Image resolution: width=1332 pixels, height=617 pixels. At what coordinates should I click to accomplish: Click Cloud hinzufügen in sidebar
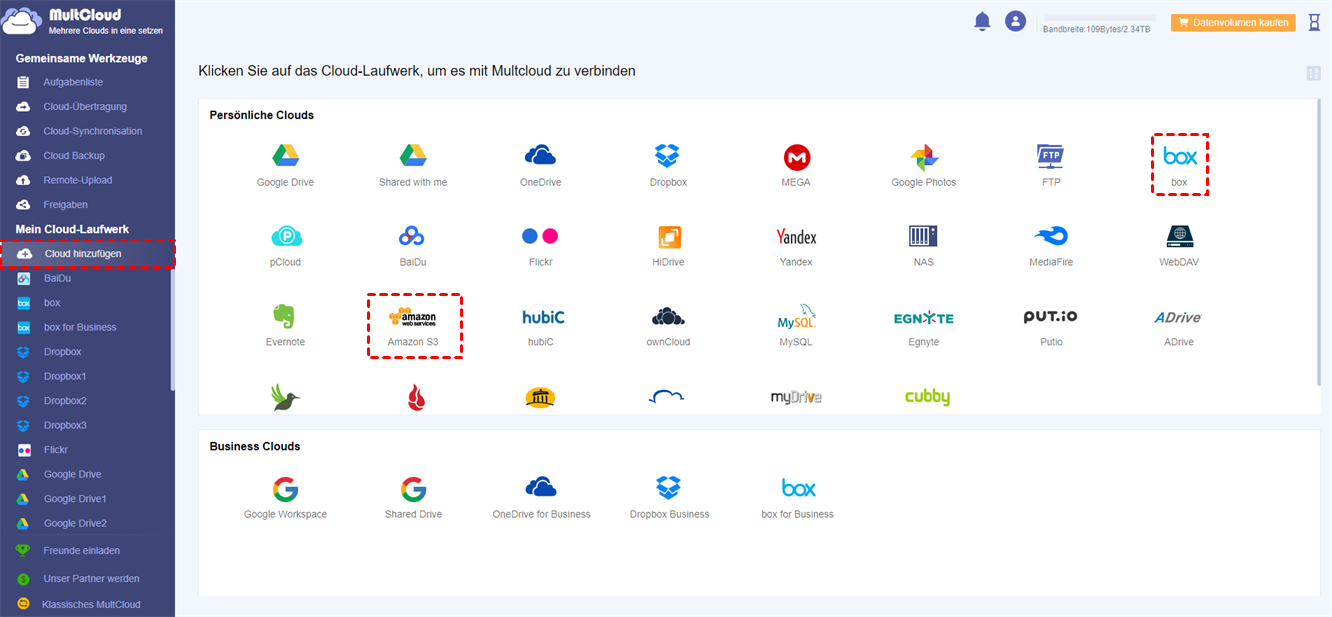(87, 254)
